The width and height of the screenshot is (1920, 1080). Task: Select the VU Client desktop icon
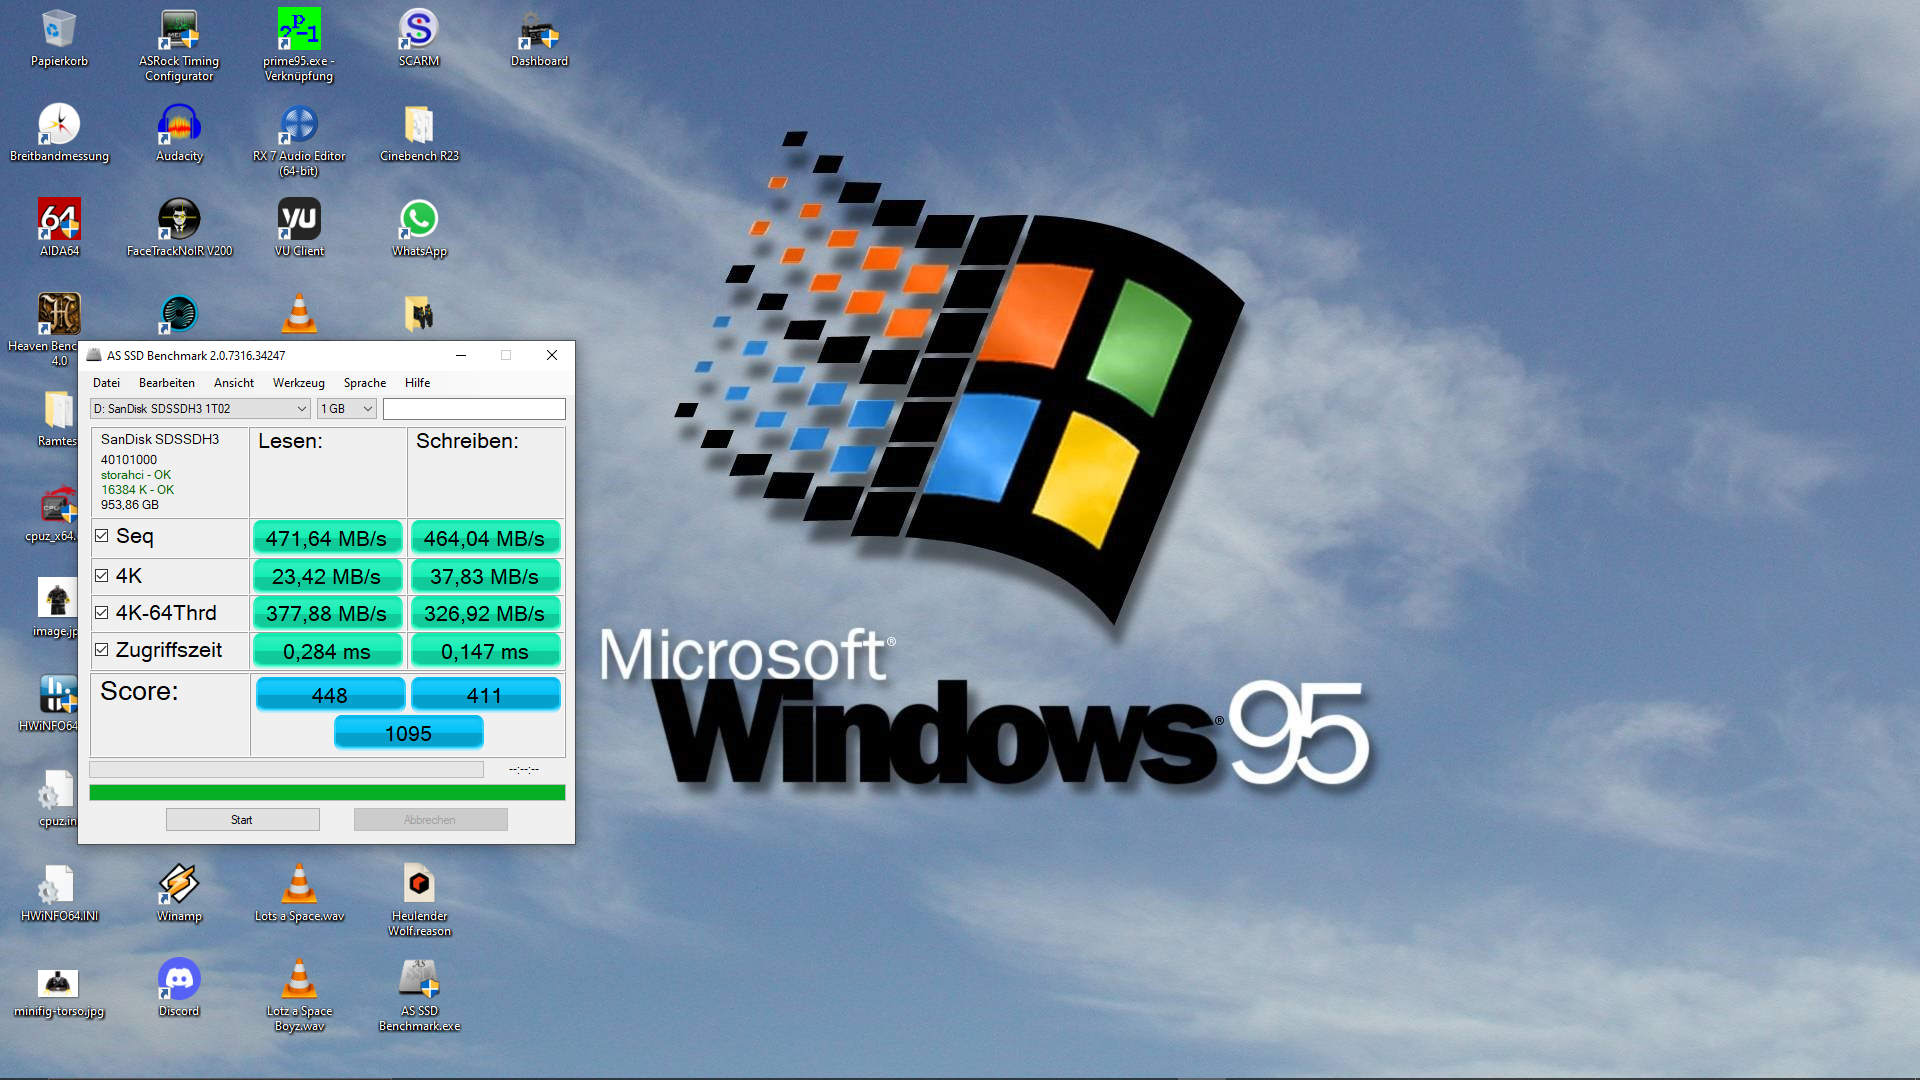click(299, 220)
